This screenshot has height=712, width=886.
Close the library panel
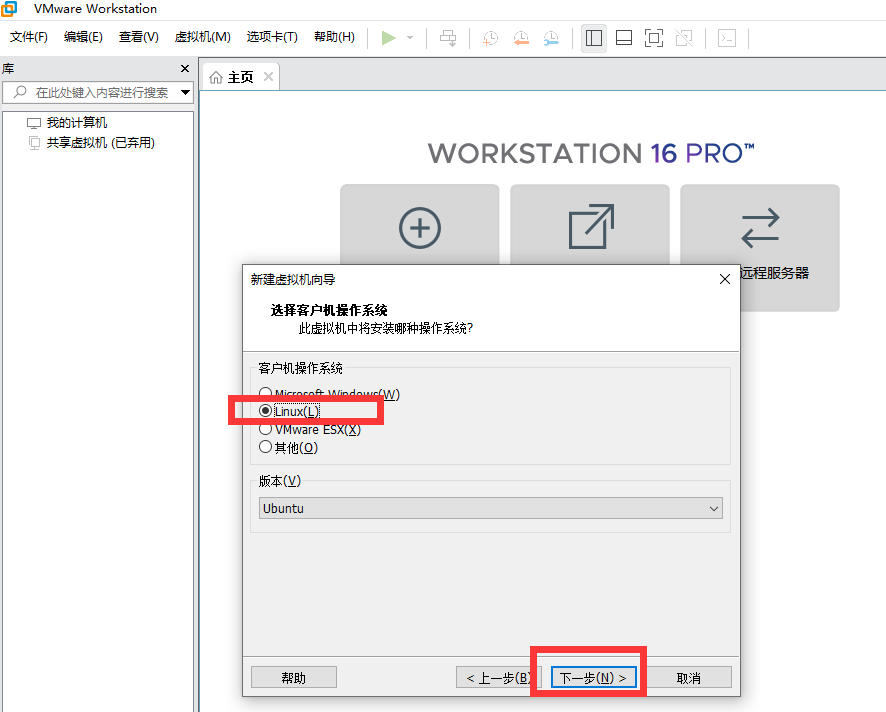pyautogui.click(x=185, y=68)
